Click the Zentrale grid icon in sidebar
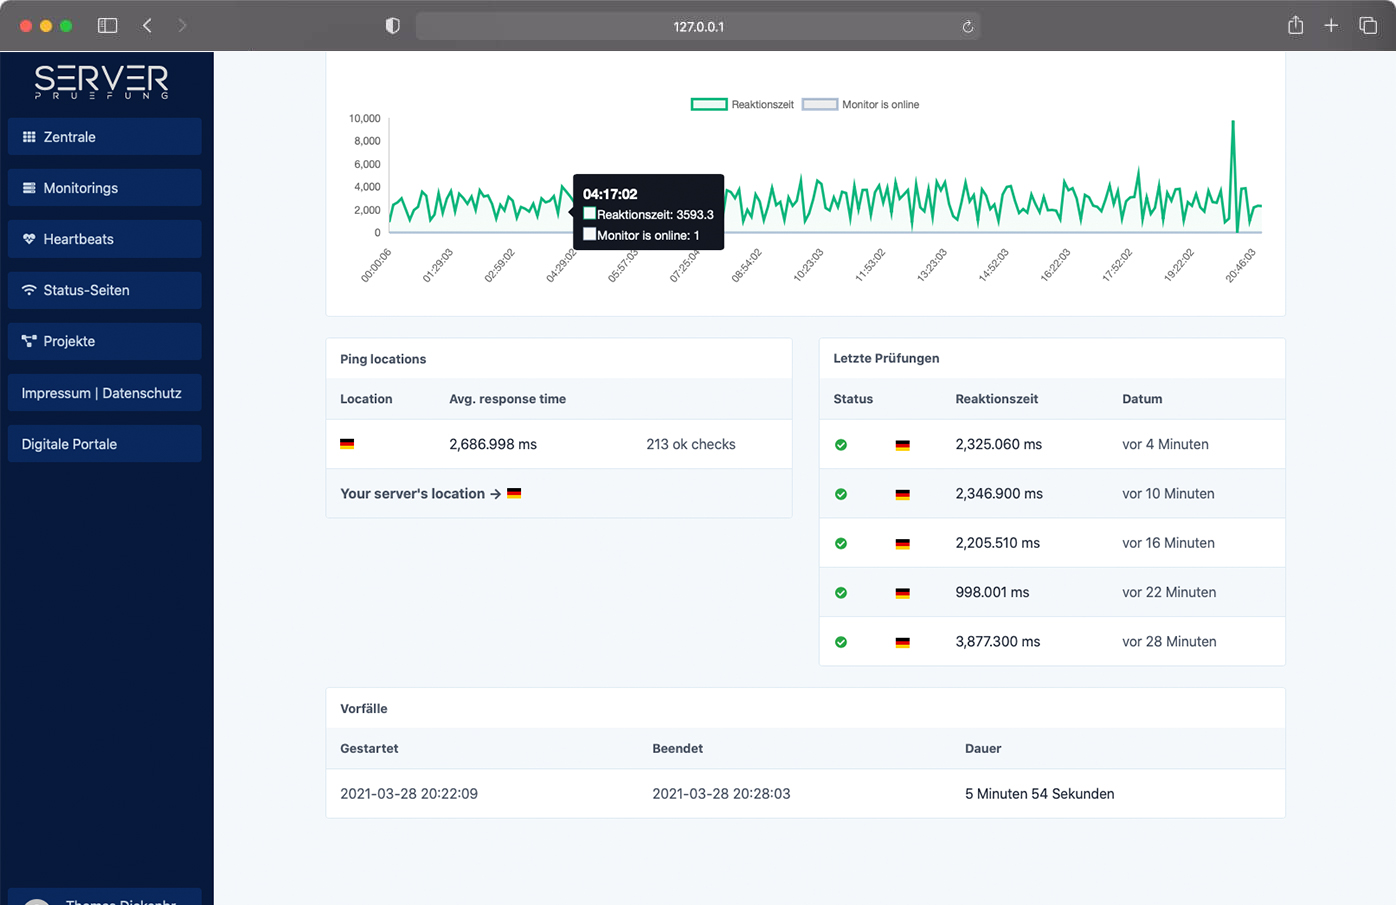The width and height of the screenshot is (1396, 905). [x=29, y=137]
